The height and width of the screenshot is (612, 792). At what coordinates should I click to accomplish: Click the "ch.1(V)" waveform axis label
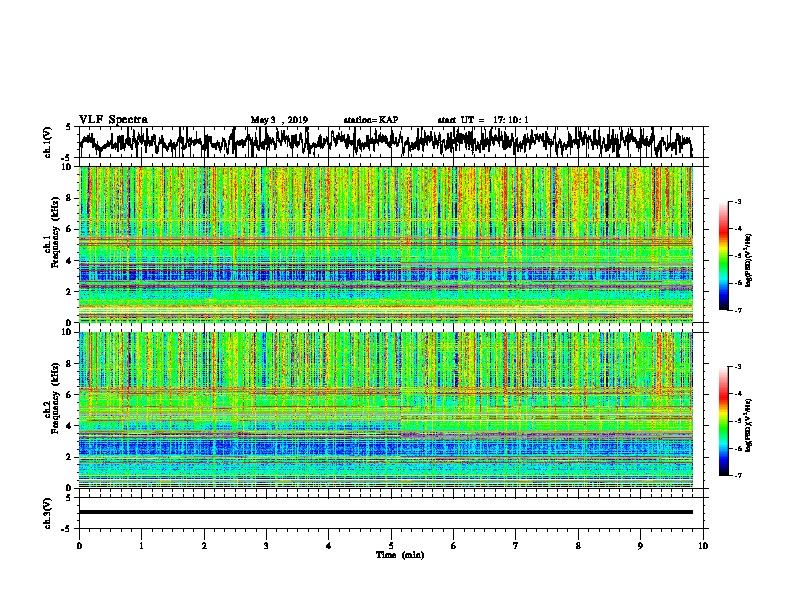point(47,141)
